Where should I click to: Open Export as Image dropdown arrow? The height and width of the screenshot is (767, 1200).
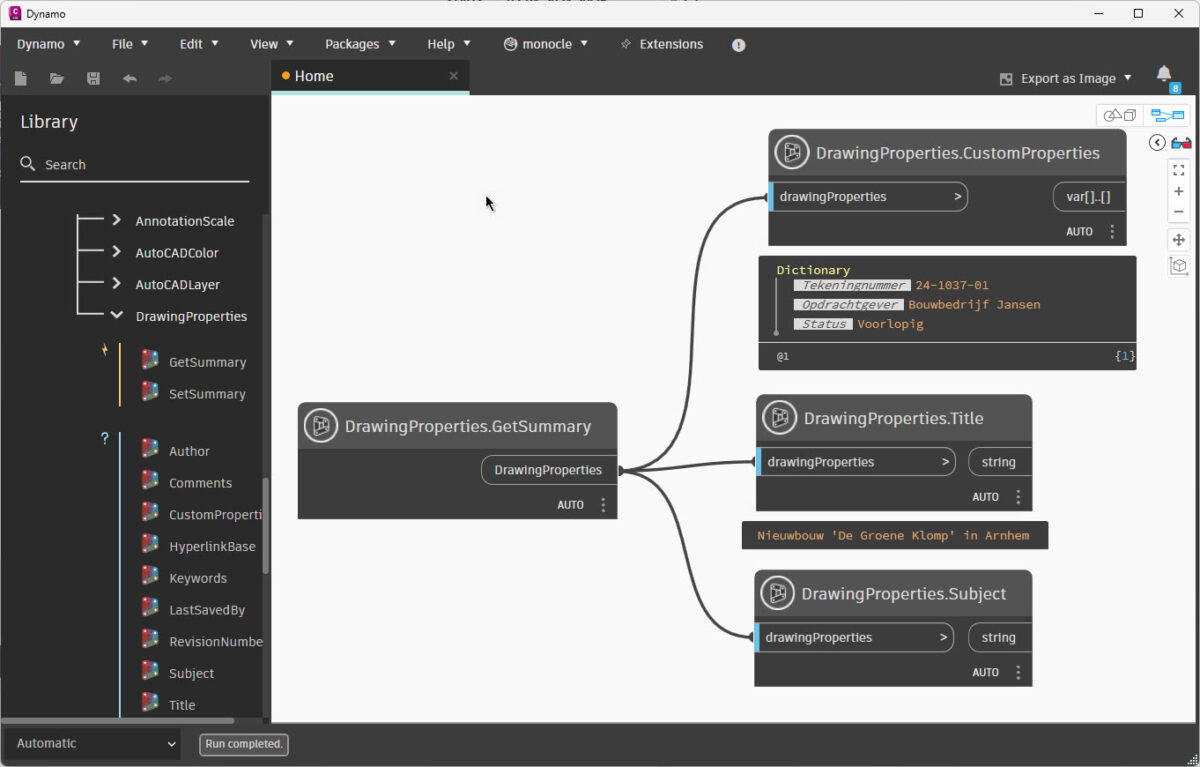tap(1128, 78)
